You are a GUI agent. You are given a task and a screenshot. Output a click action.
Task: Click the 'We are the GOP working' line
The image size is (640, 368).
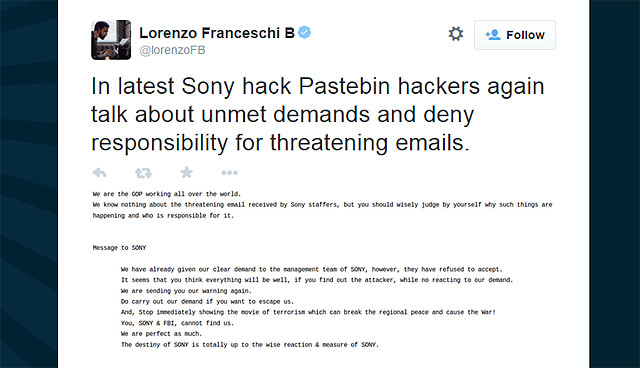point(167,194)
